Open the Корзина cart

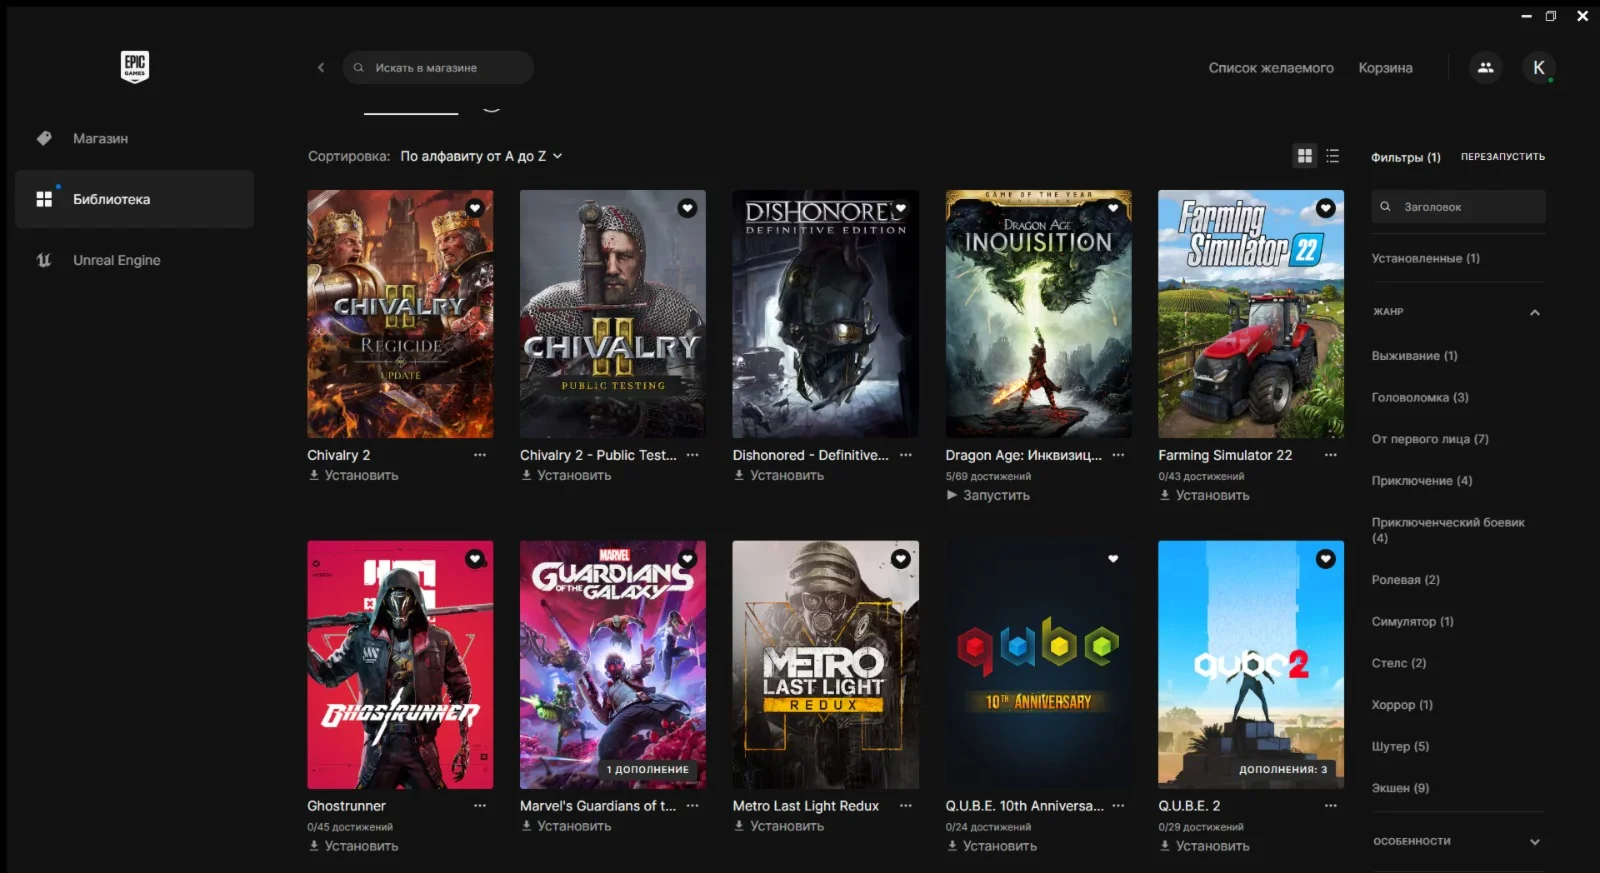pyautogui.click(x=1385, y=68)
